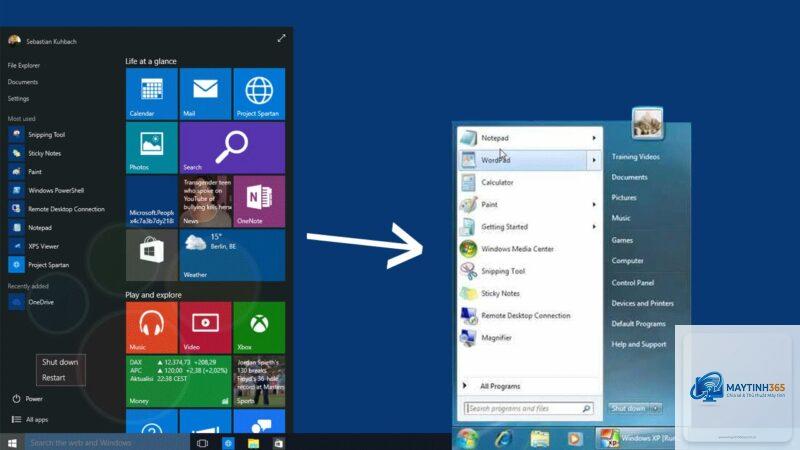
Task: Click Sebastian Kuhbach user account
Action: click(x=42, y=41)
